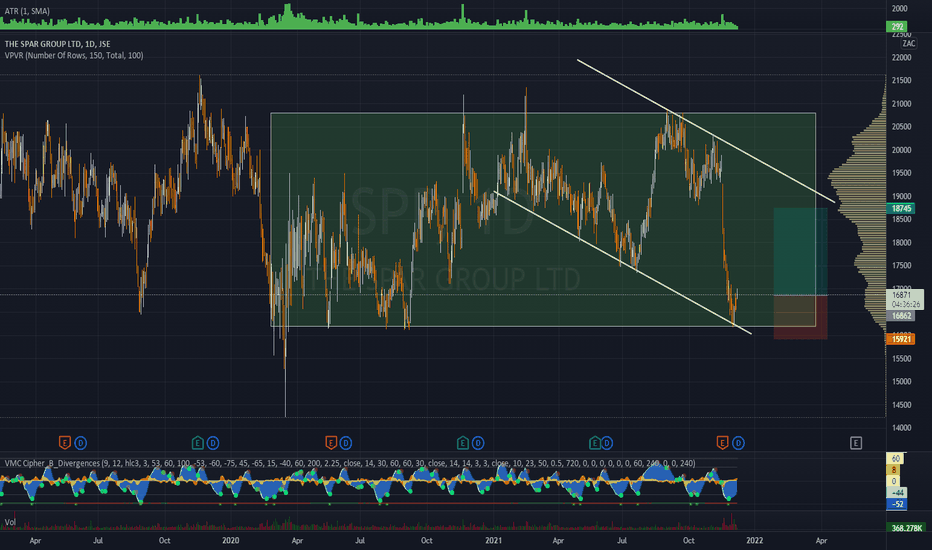Click the 2022 label on time axis

click(x=754, y=540)
